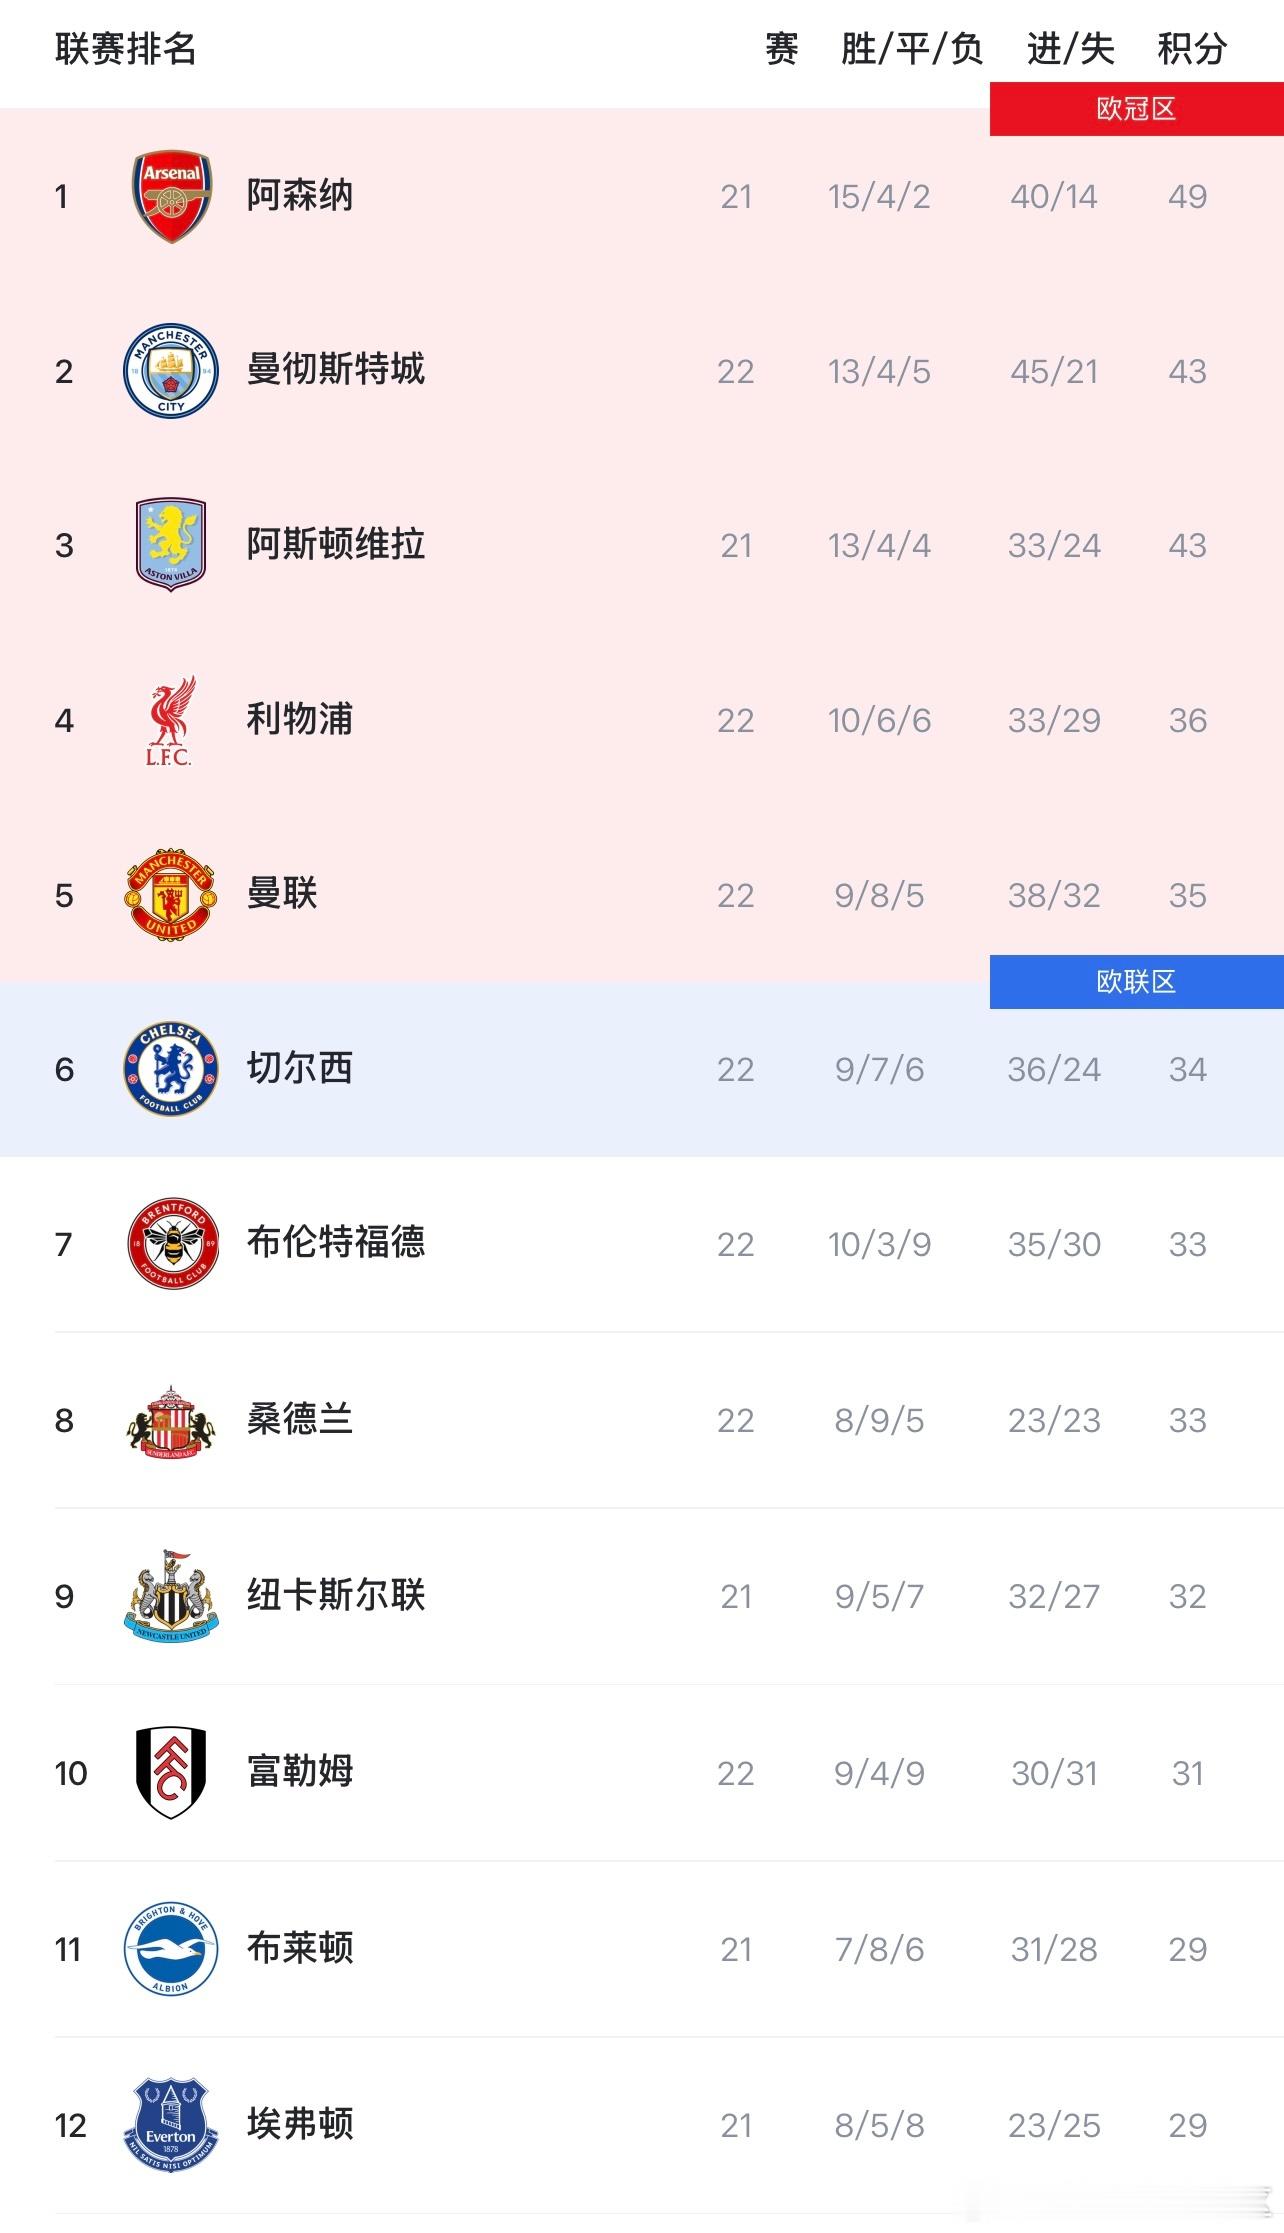
Task: Click the Sunderland club crest
Action: pyautogui.click(x=170, y=1420)
